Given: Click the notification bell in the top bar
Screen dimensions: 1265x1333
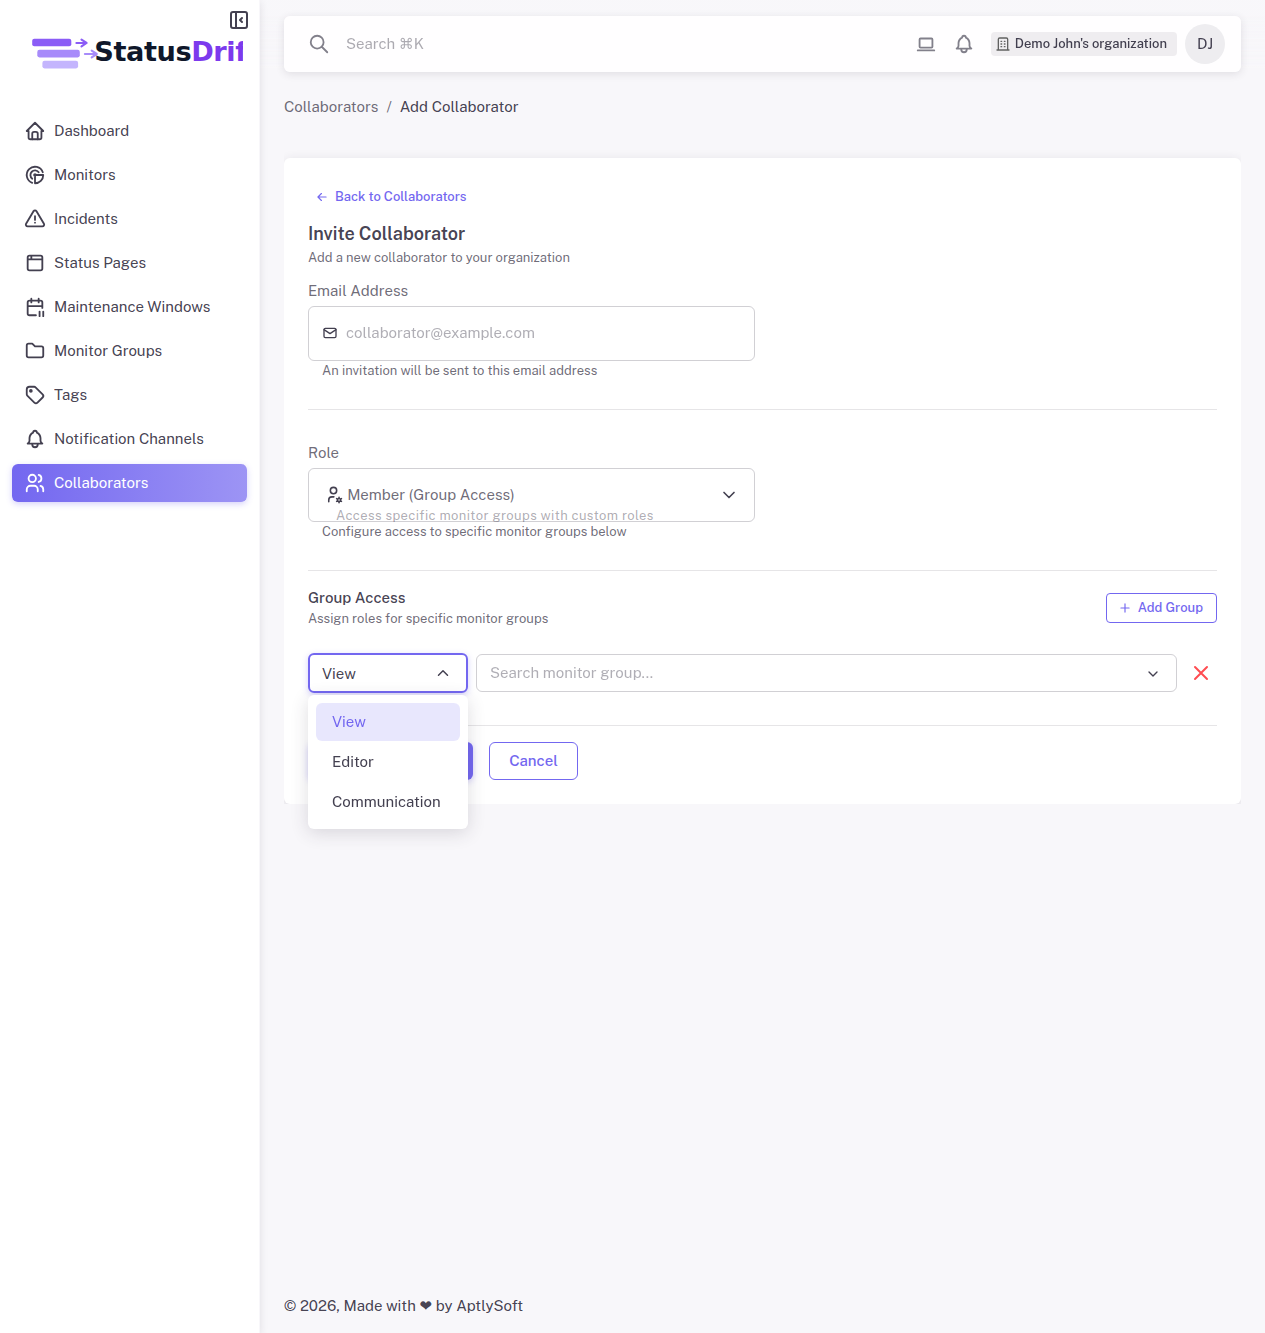Looking at the screenshot, I should [x=963, y=44].
